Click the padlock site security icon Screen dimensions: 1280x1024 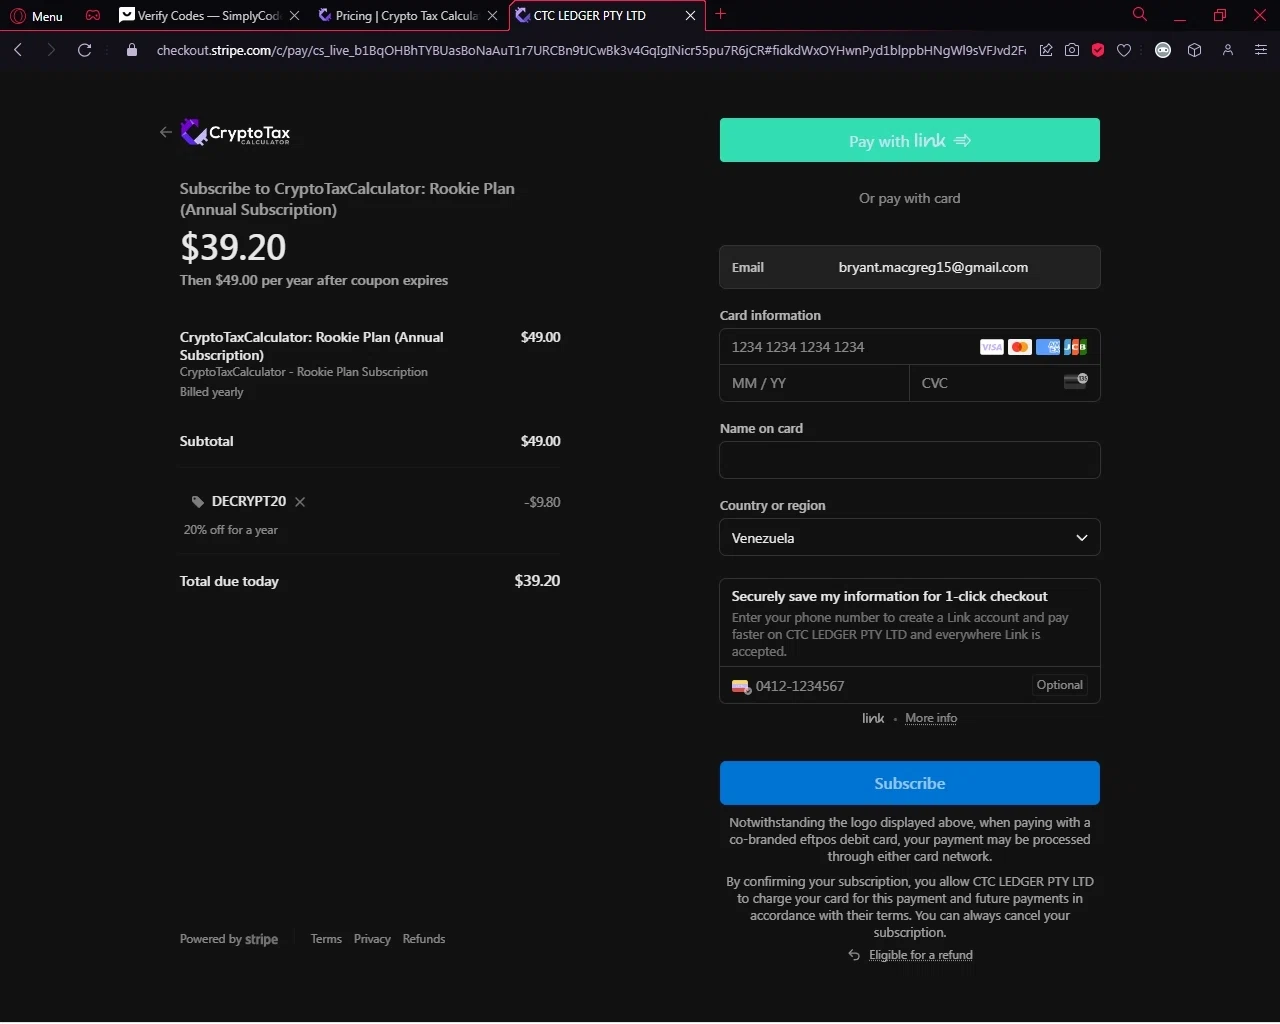131,50
